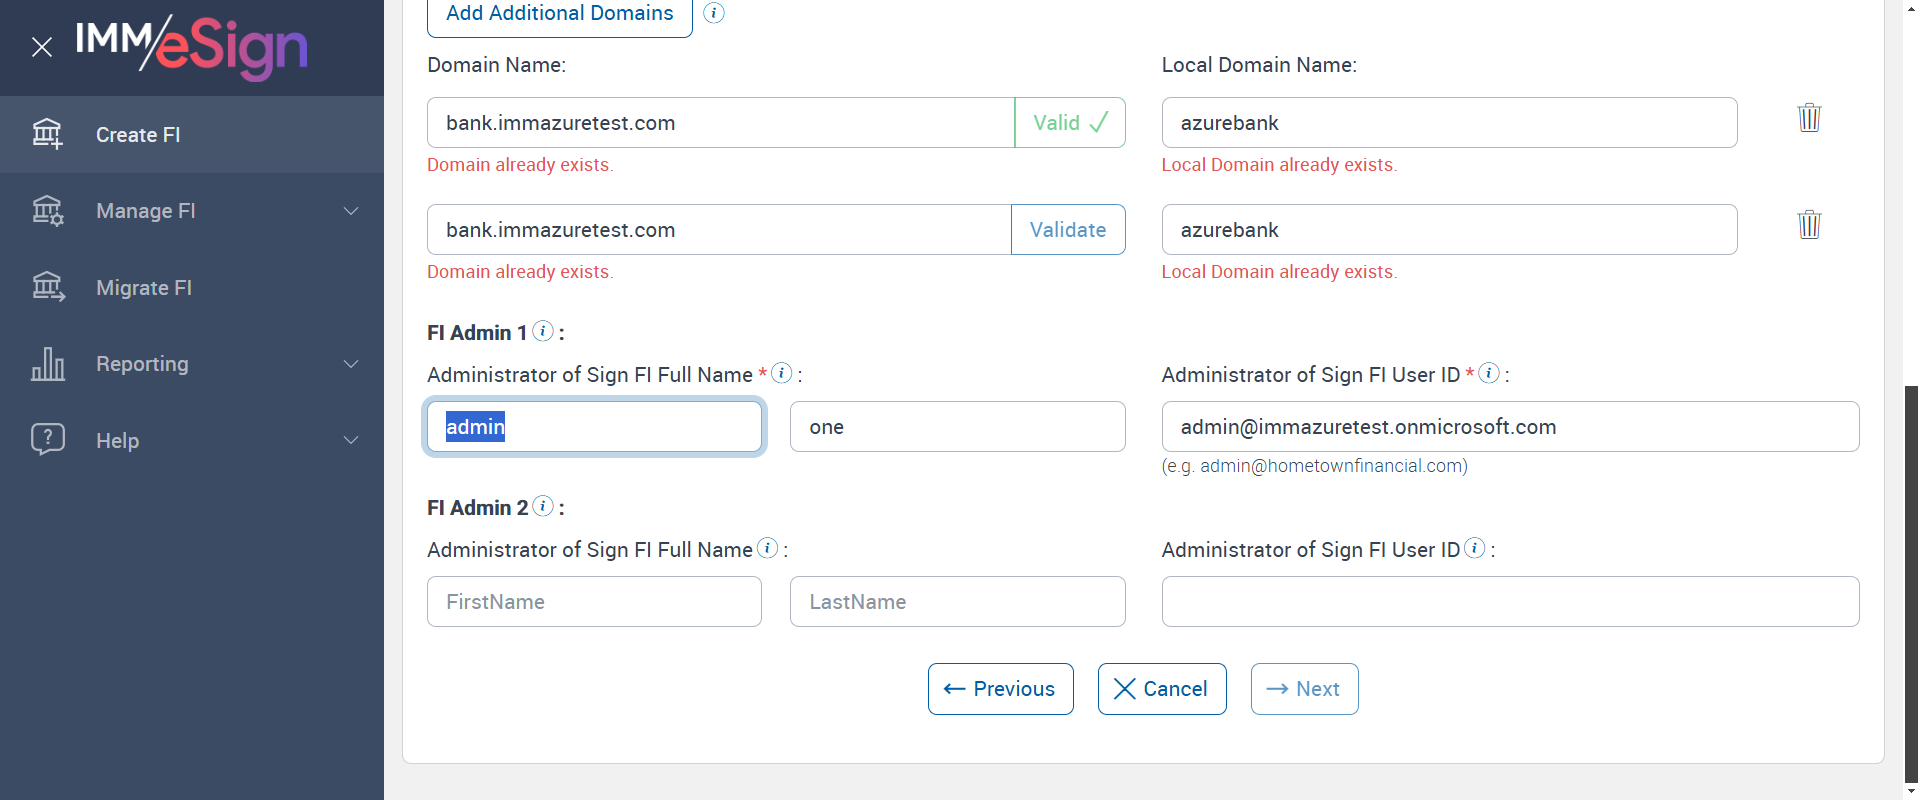Click the page vertical scrollbar thumb
The image size is (1920, 800).
[x=1911, y=580]
